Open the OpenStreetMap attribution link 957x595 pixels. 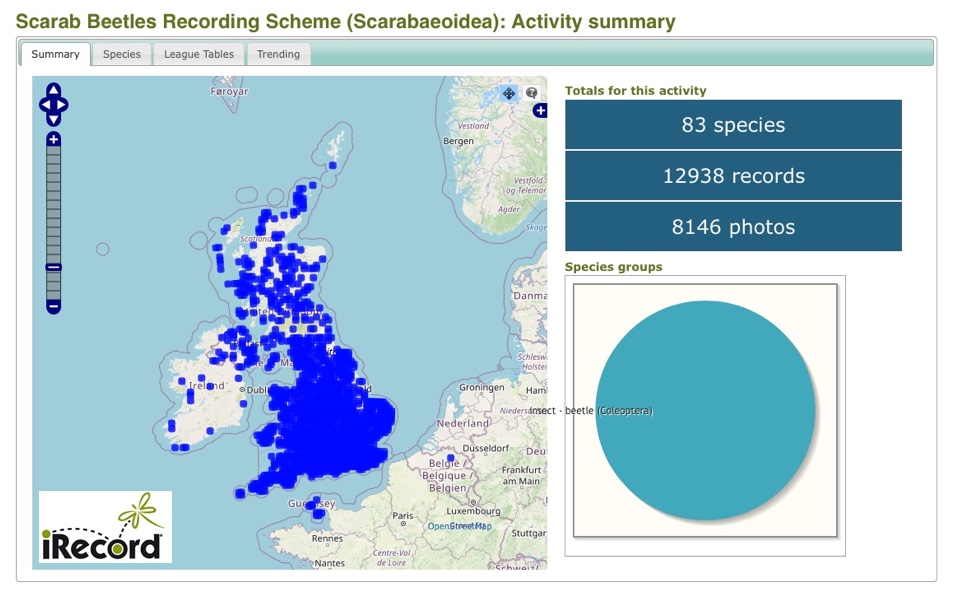(x=456, y=525)
